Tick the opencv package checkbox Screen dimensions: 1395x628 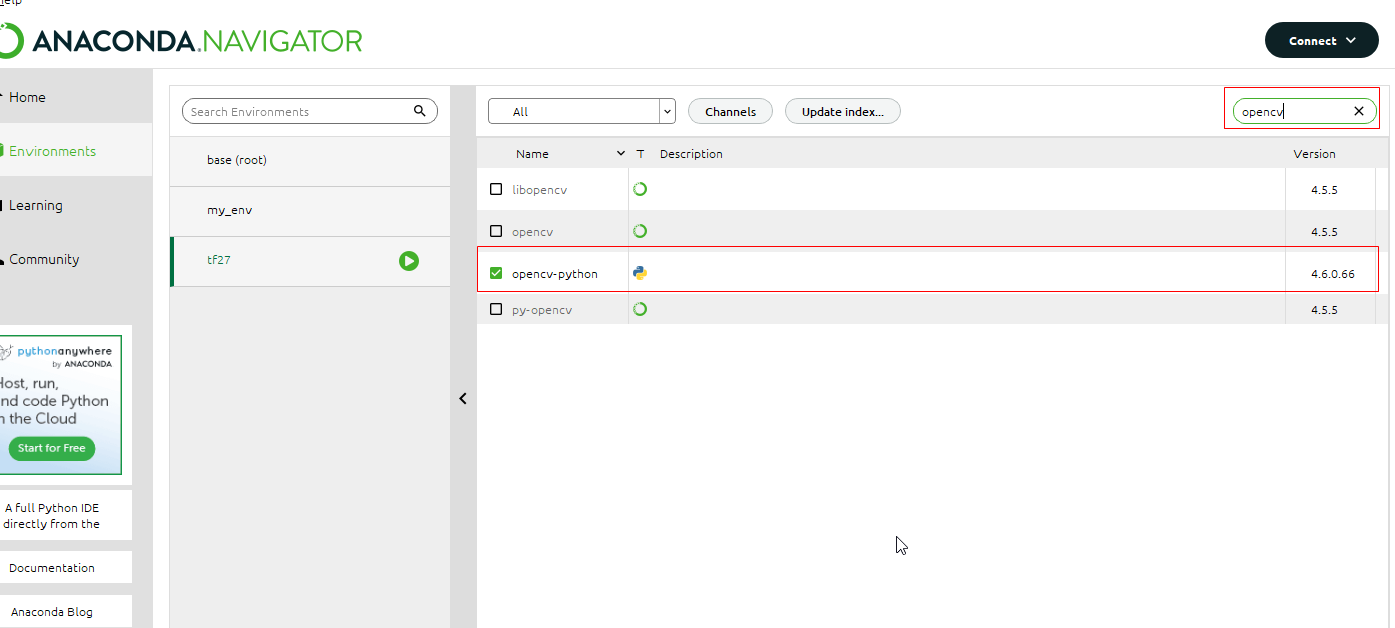[496, 231]
